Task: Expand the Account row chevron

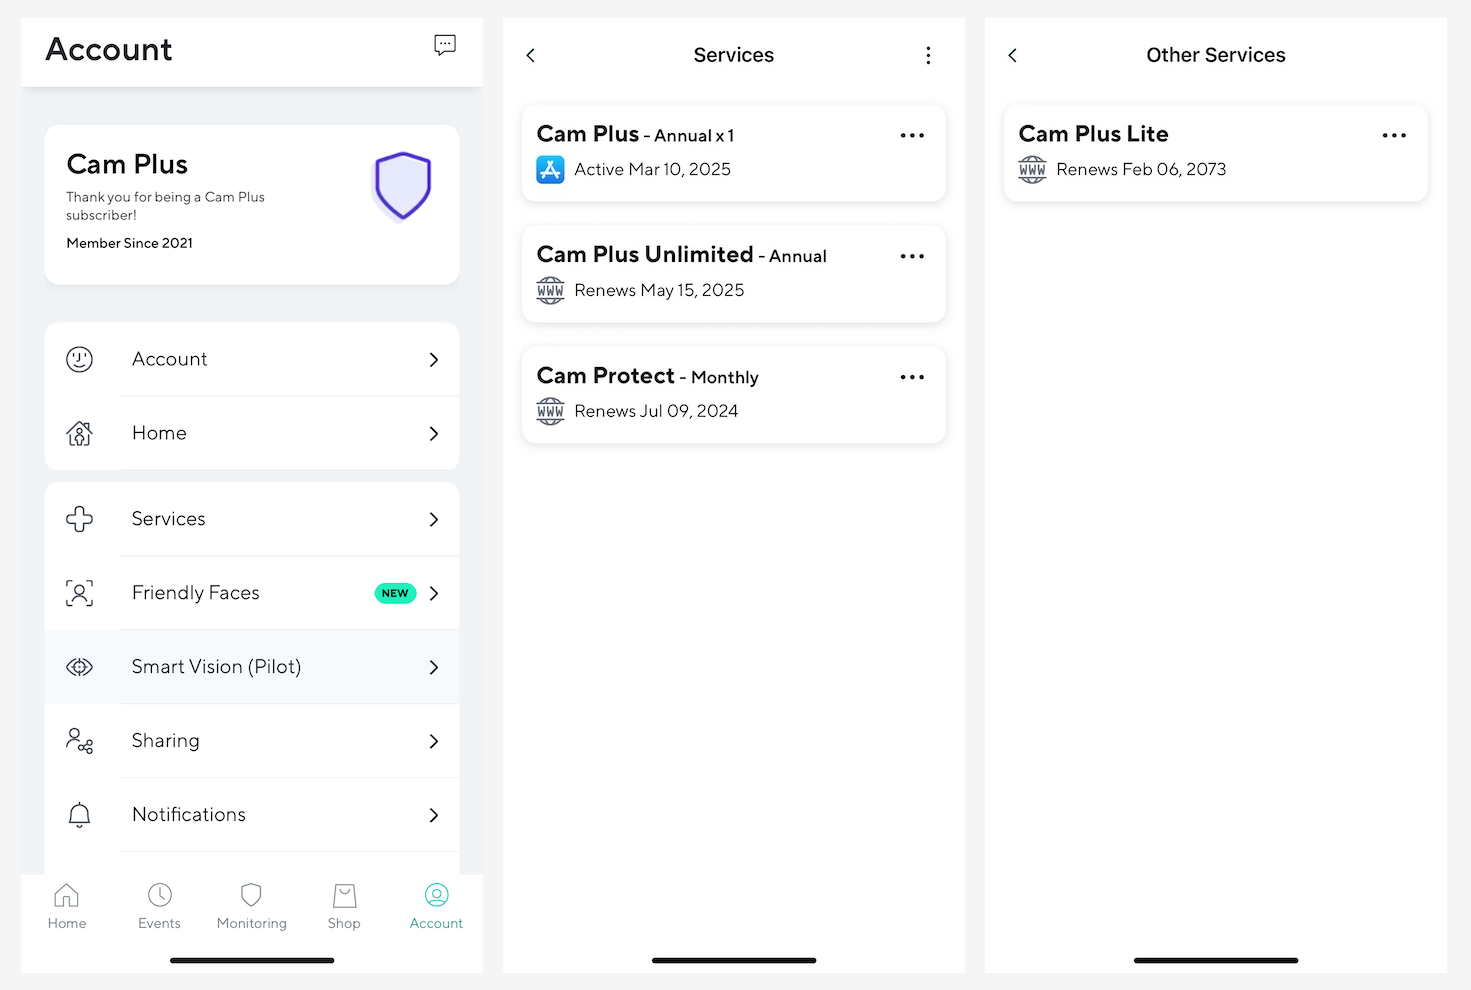Action: pos(434,359)
